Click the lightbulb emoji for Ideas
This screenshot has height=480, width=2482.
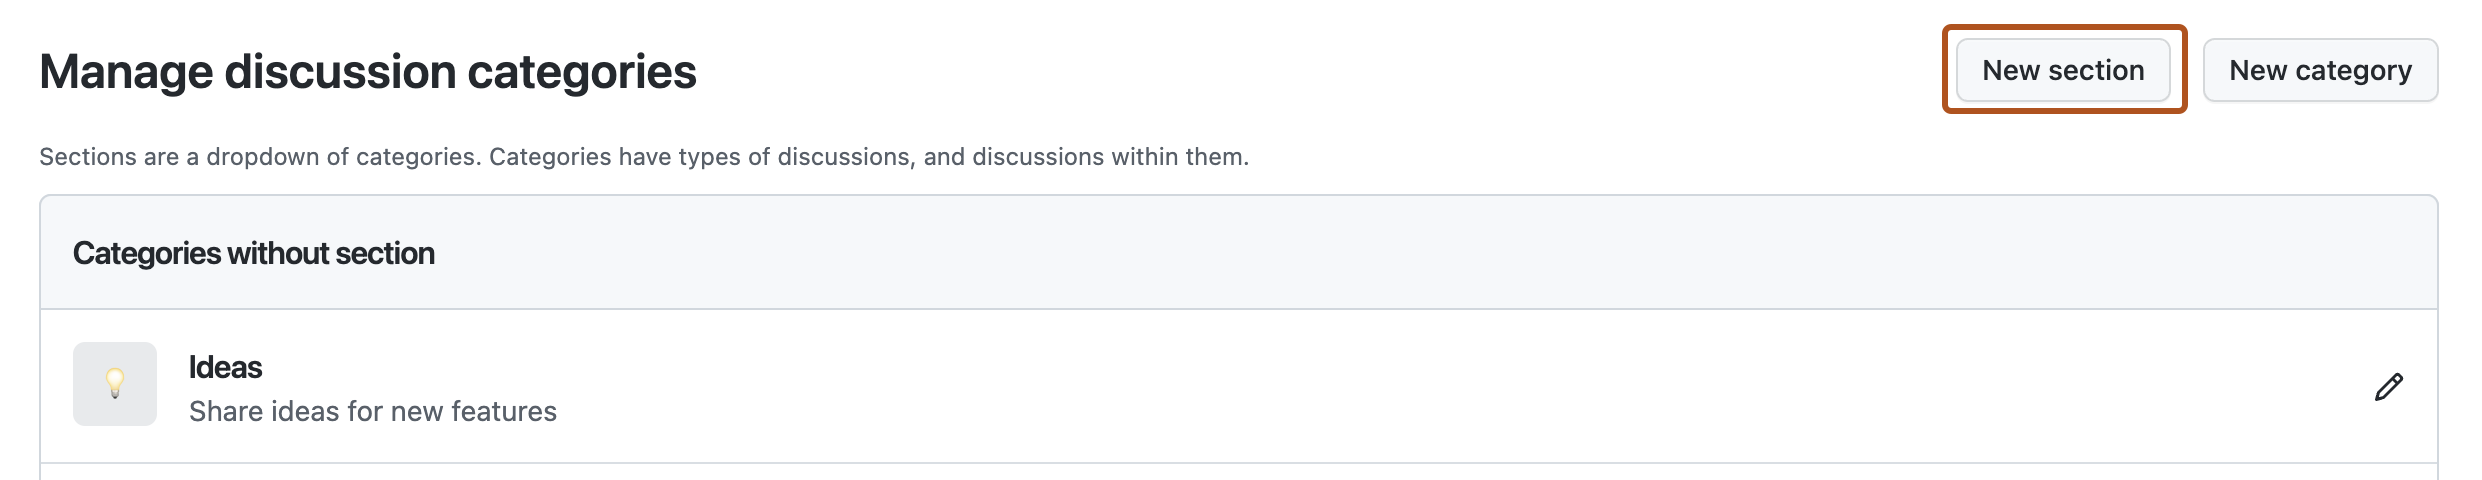(115, 382)
